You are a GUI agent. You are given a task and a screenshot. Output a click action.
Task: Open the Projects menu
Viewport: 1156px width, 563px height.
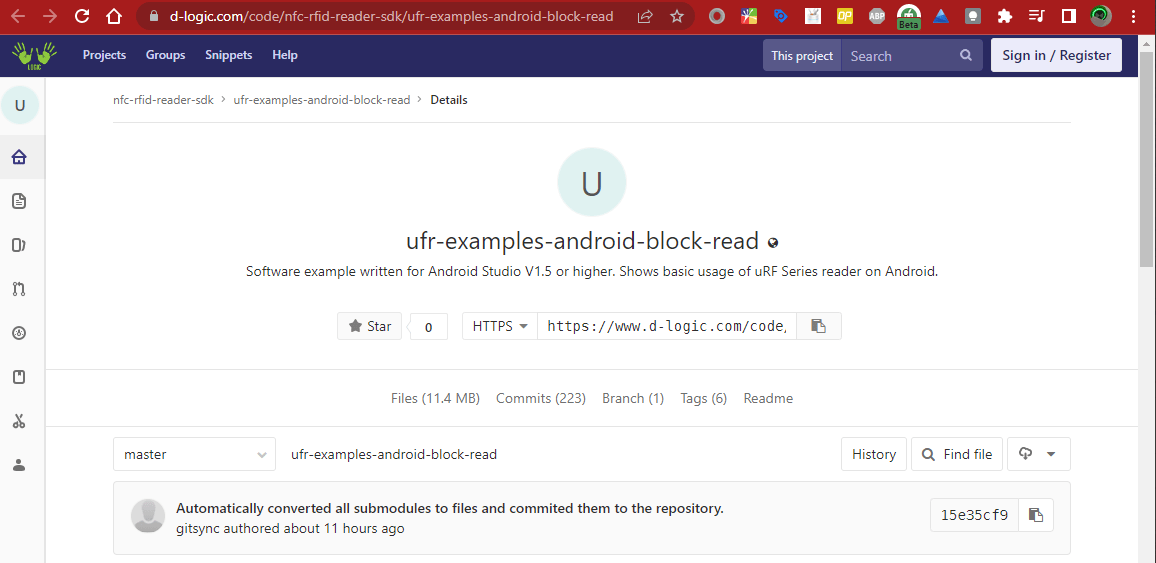pyautogui.click(x=104, y=55)
